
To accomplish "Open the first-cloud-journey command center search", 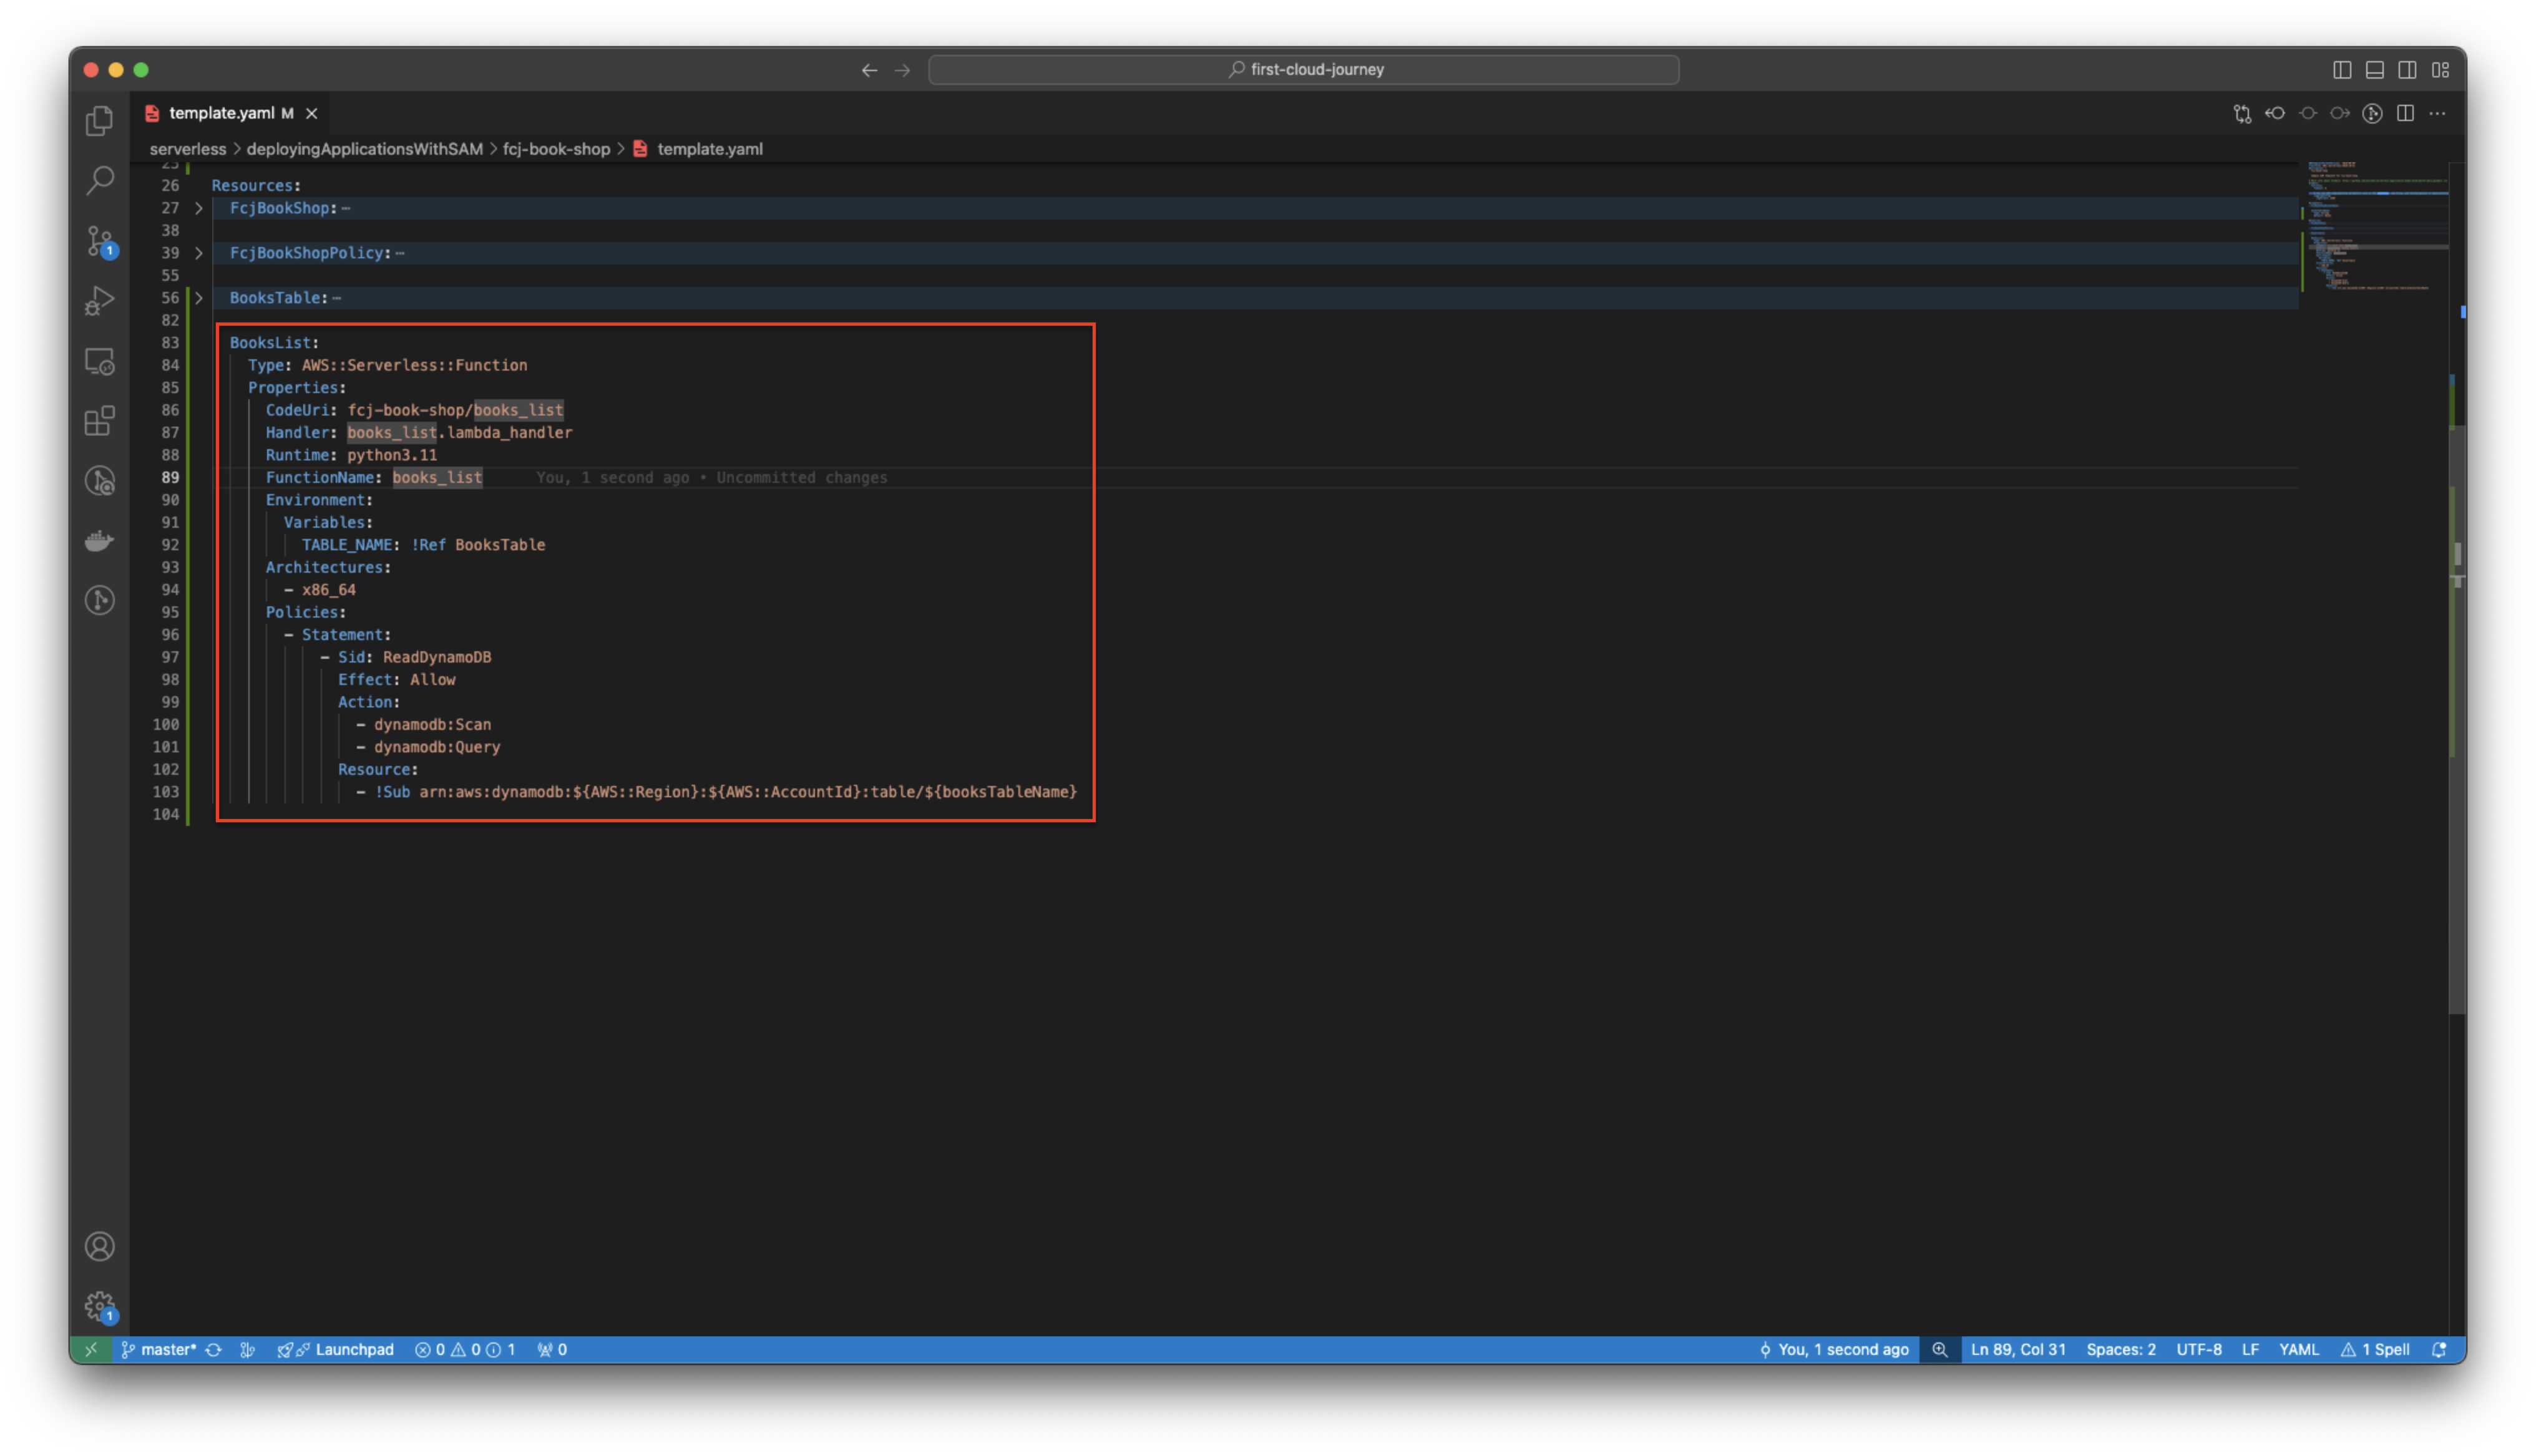I will point(1304,70).
